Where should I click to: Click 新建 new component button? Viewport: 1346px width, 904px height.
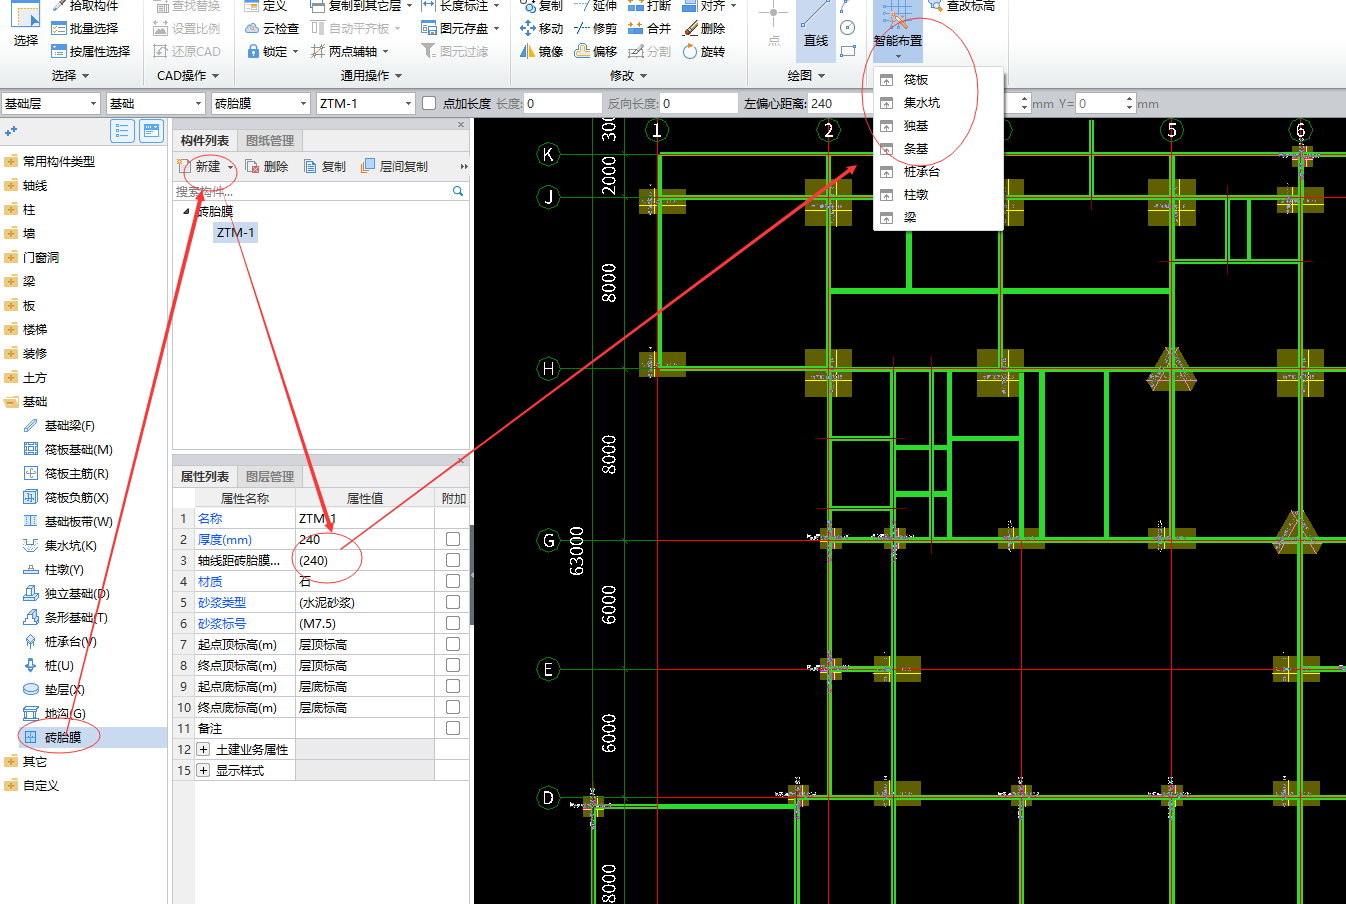(206, 166)
